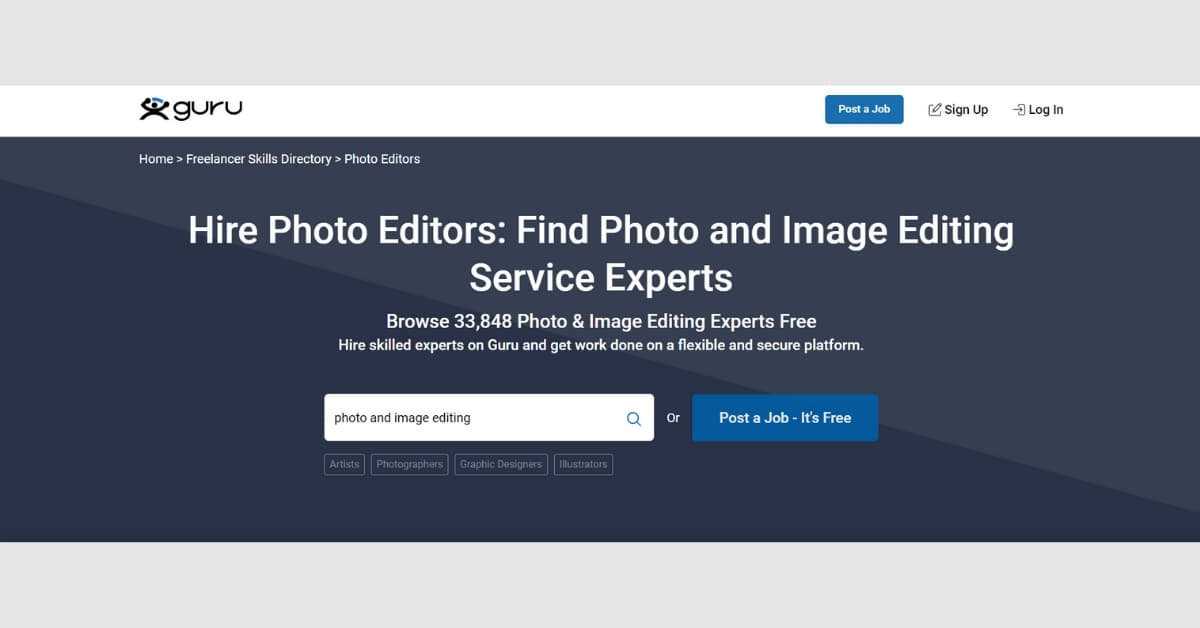Click the Hire Photo Editors heading
The image size is (1200, 628).
coord(601,253)
